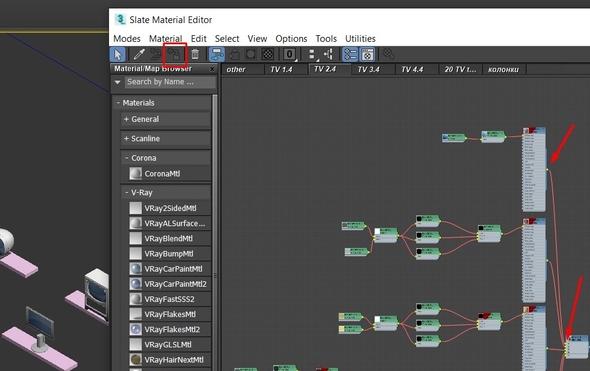Open the Utilities menu
590x371 pixels.
click(x=360, y=39)
